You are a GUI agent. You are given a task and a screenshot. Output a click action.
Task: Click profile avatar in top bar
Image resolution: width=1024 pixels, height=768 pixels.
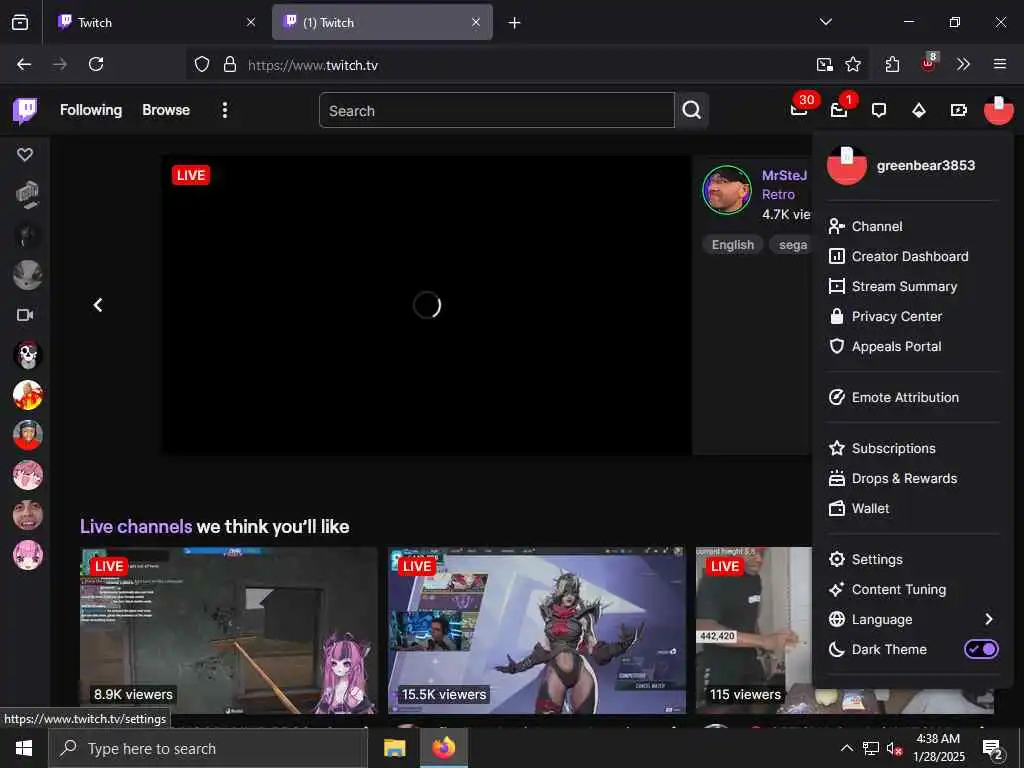pos(999,110)
